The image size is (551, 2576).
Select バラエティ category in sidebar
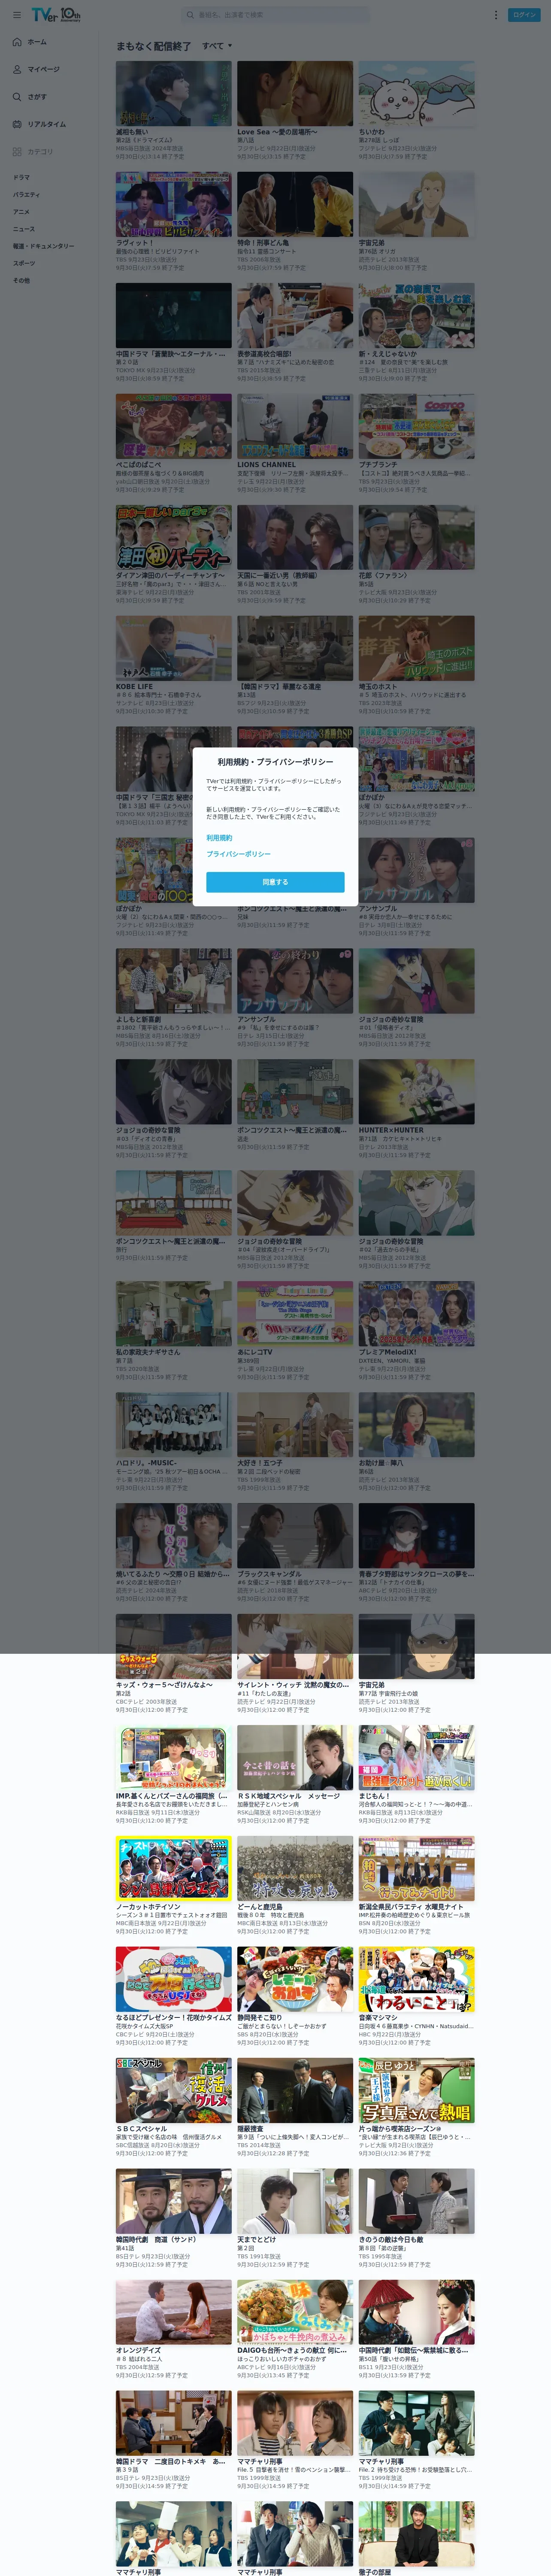[x=27, y=195]
